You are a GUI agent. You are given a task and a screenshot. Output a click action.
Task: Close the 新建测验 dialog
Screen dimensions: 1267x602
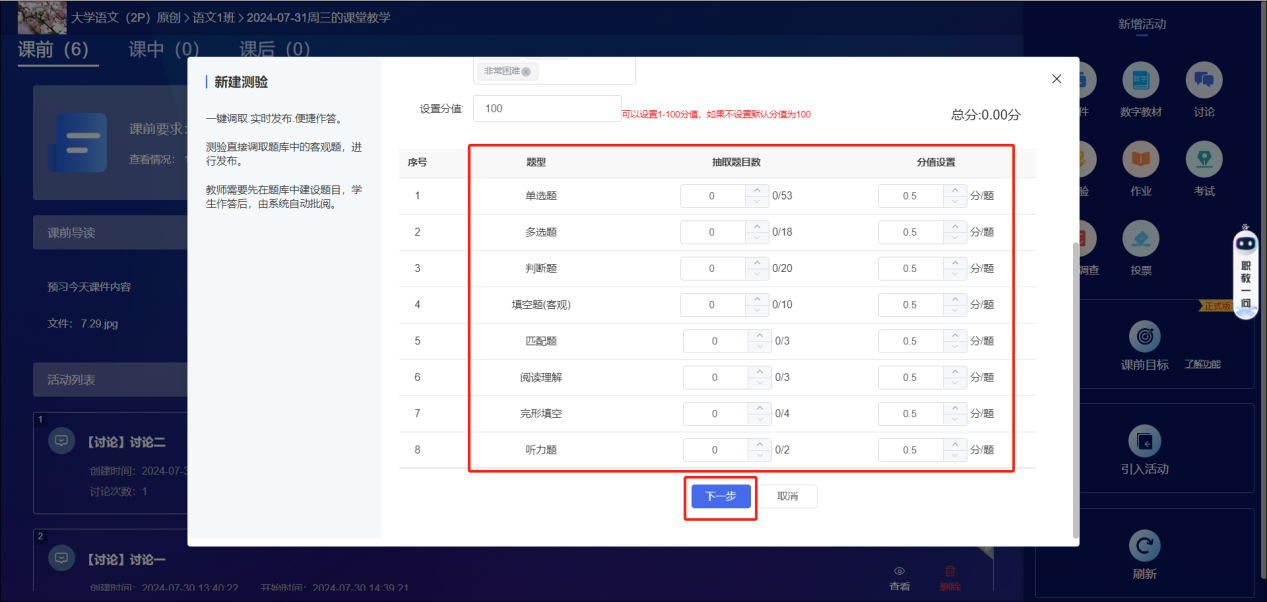coord(1056,79)
